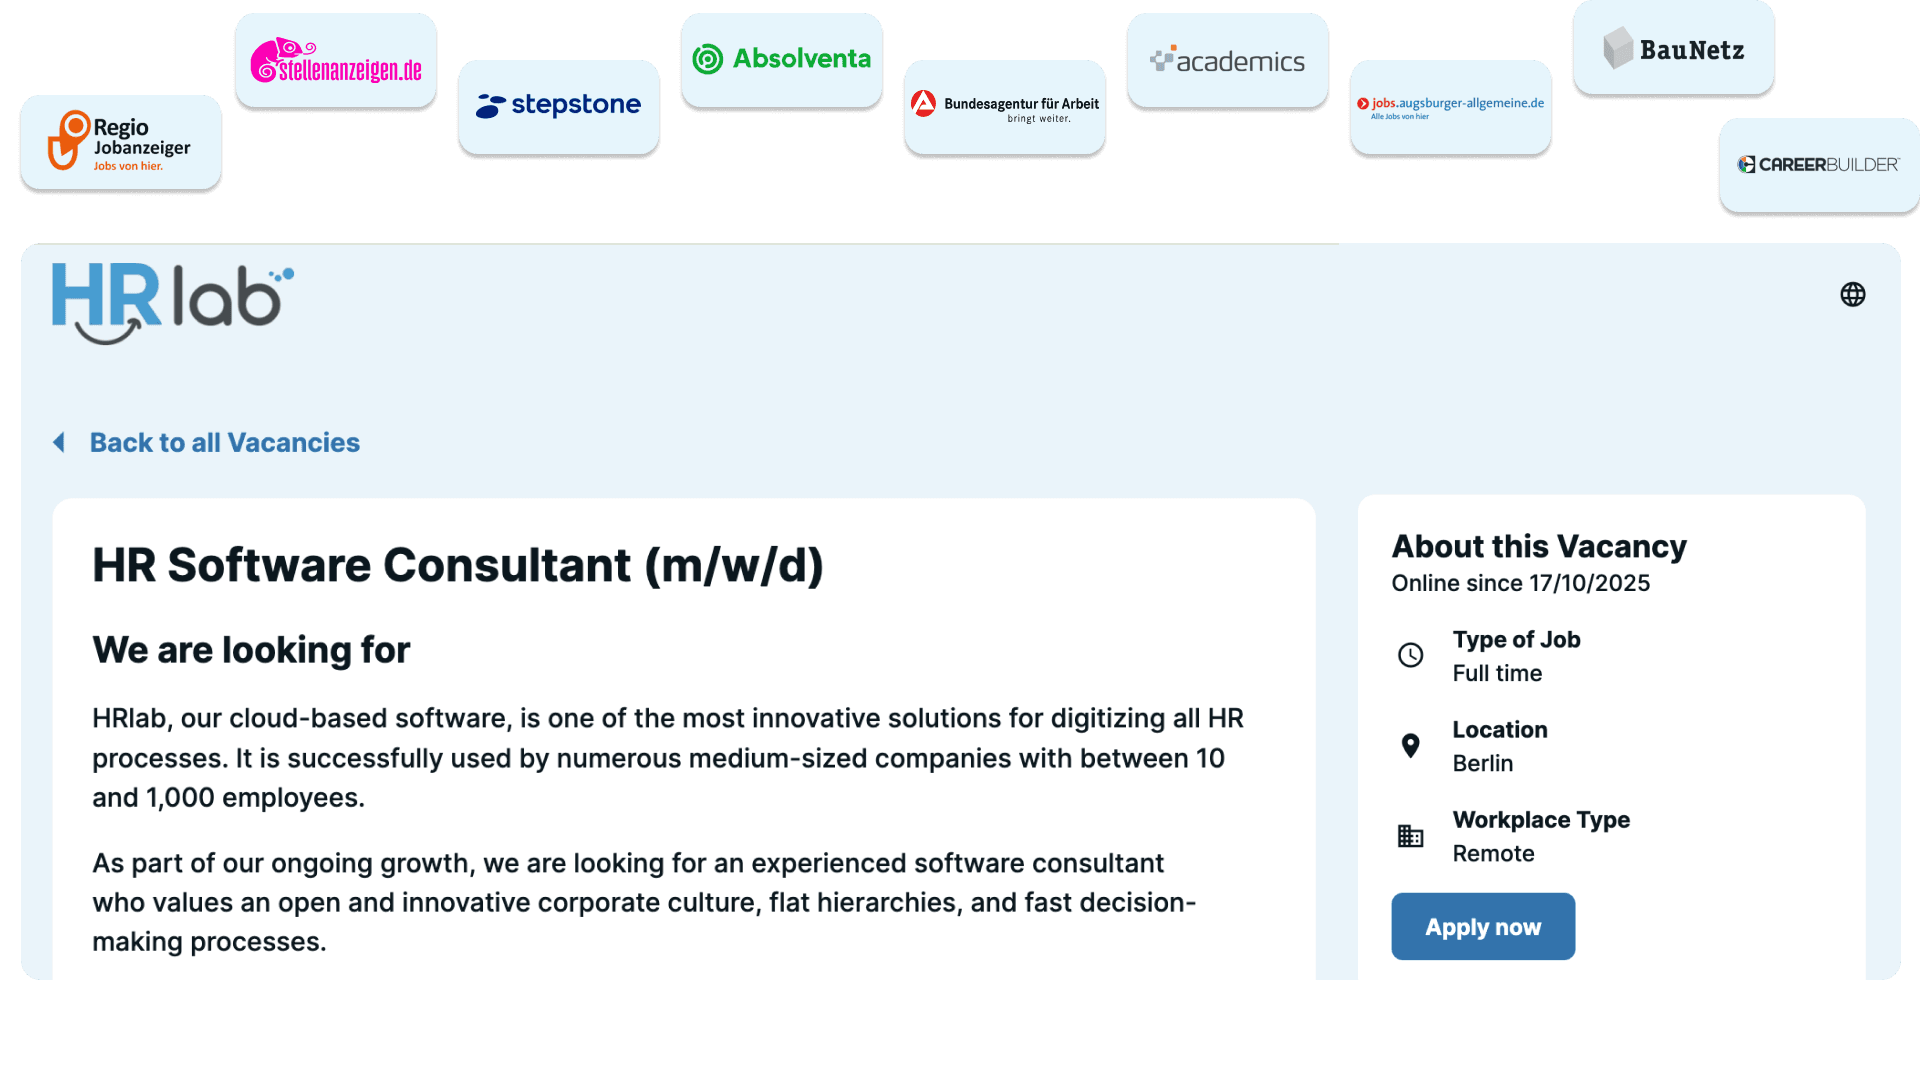Click the building icon for Workplace Type
Viewport: 1920px width, 1080px height.
coord(1410,836)
